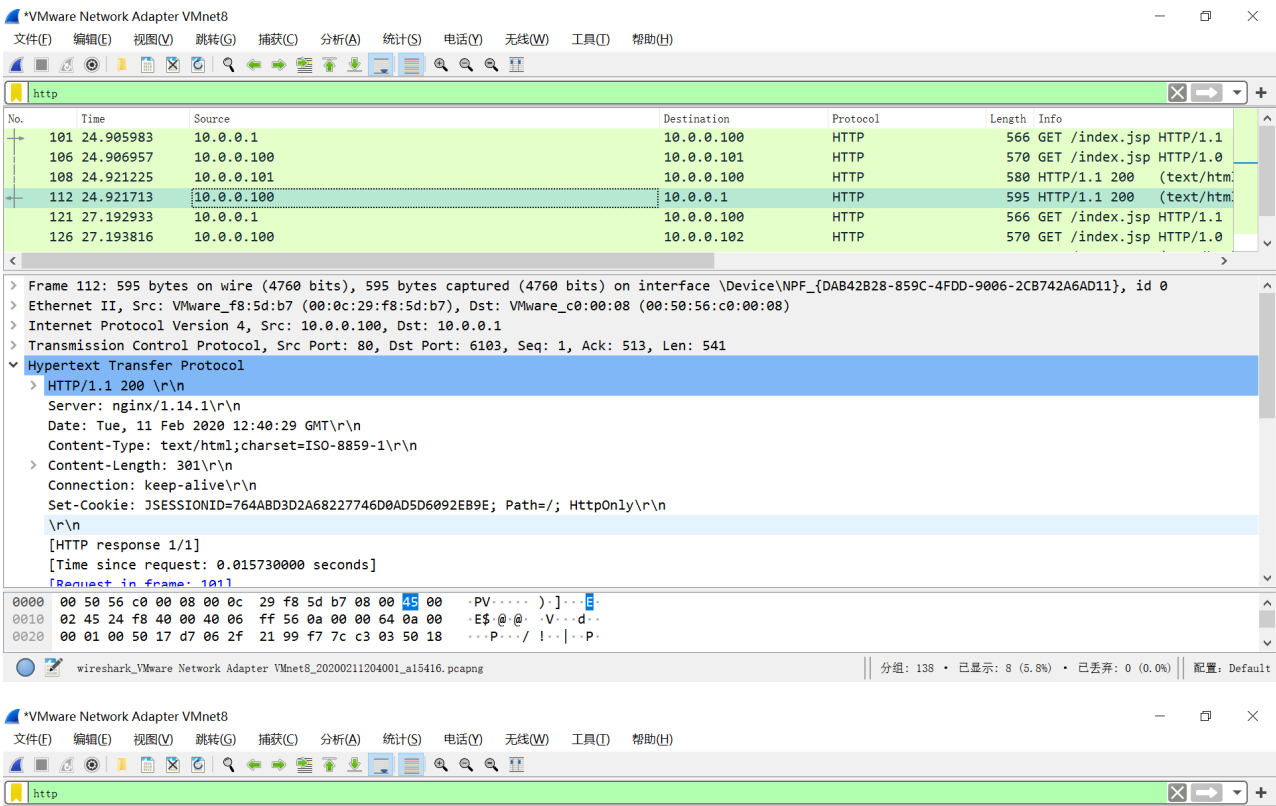Add a filter button with the upper plus icon
This screenshot has width=1276, height=806.
click(x=1261, y=93)
